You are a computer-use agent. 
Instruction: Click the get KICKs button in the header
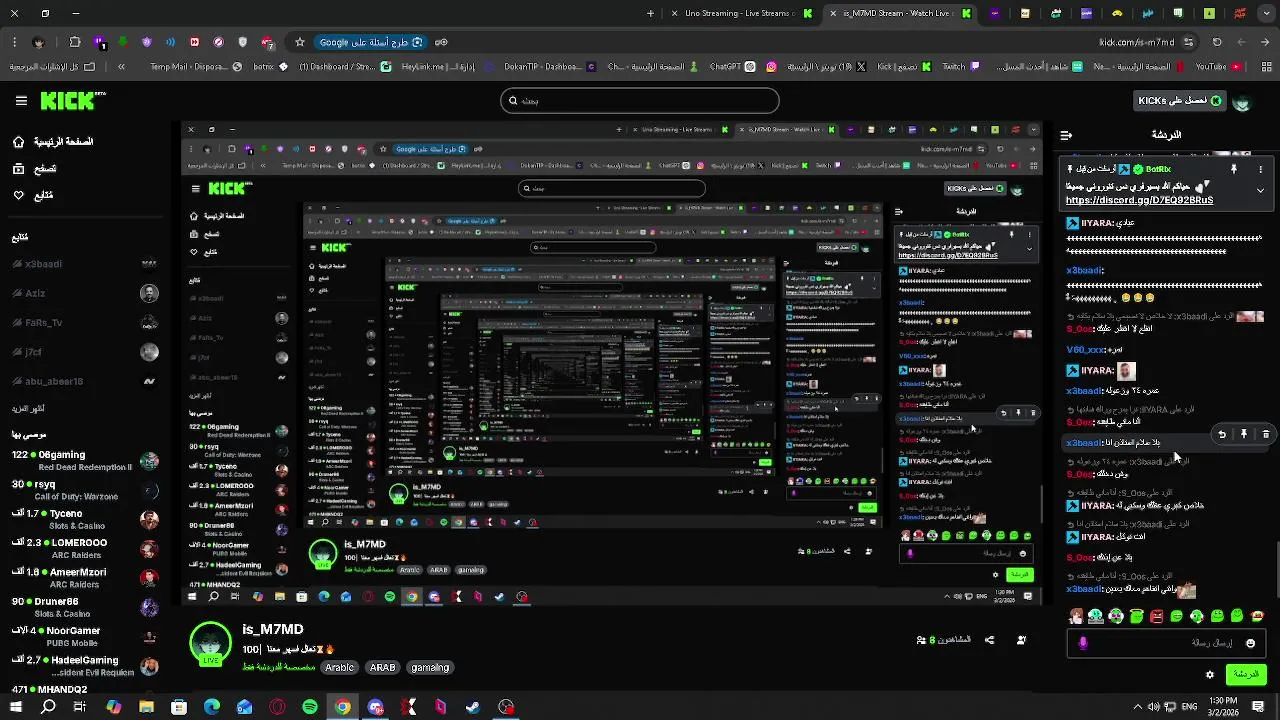pyautogui.click(x=1179, y=101)
